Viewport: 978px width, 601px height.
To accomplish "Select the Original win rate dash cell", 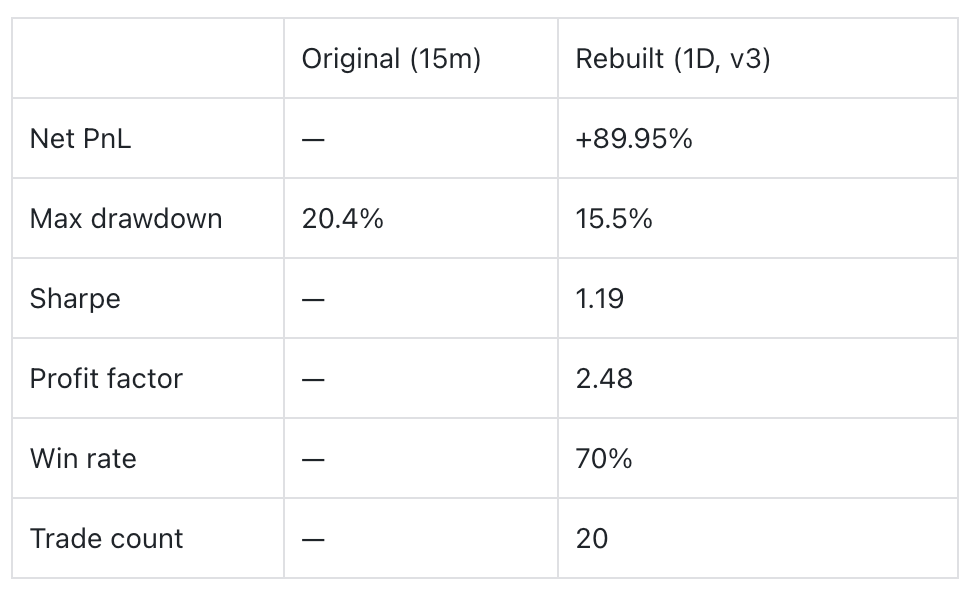I will pos(313,460).
